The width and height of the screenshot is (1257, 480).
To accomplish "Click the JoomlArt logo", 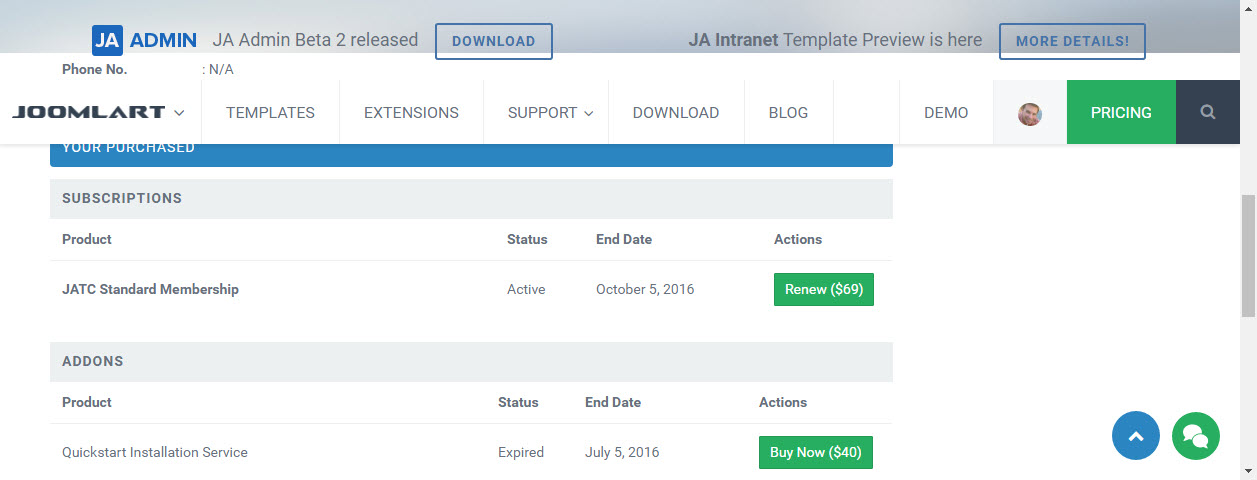I will 88,113.
